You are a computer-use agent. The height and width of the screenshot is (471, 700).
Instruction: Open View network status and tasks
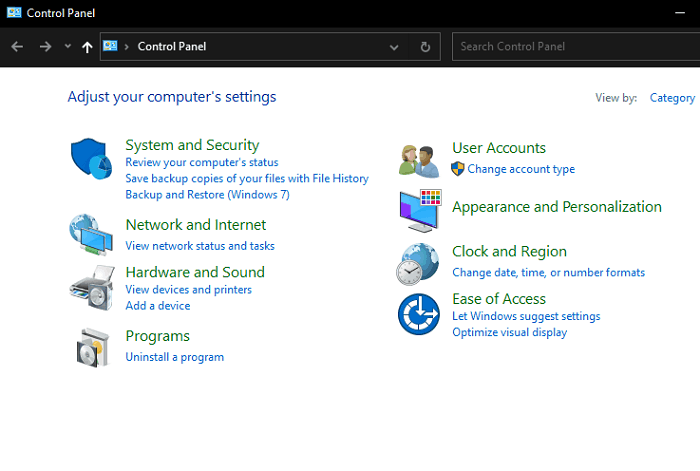[199, 246]
